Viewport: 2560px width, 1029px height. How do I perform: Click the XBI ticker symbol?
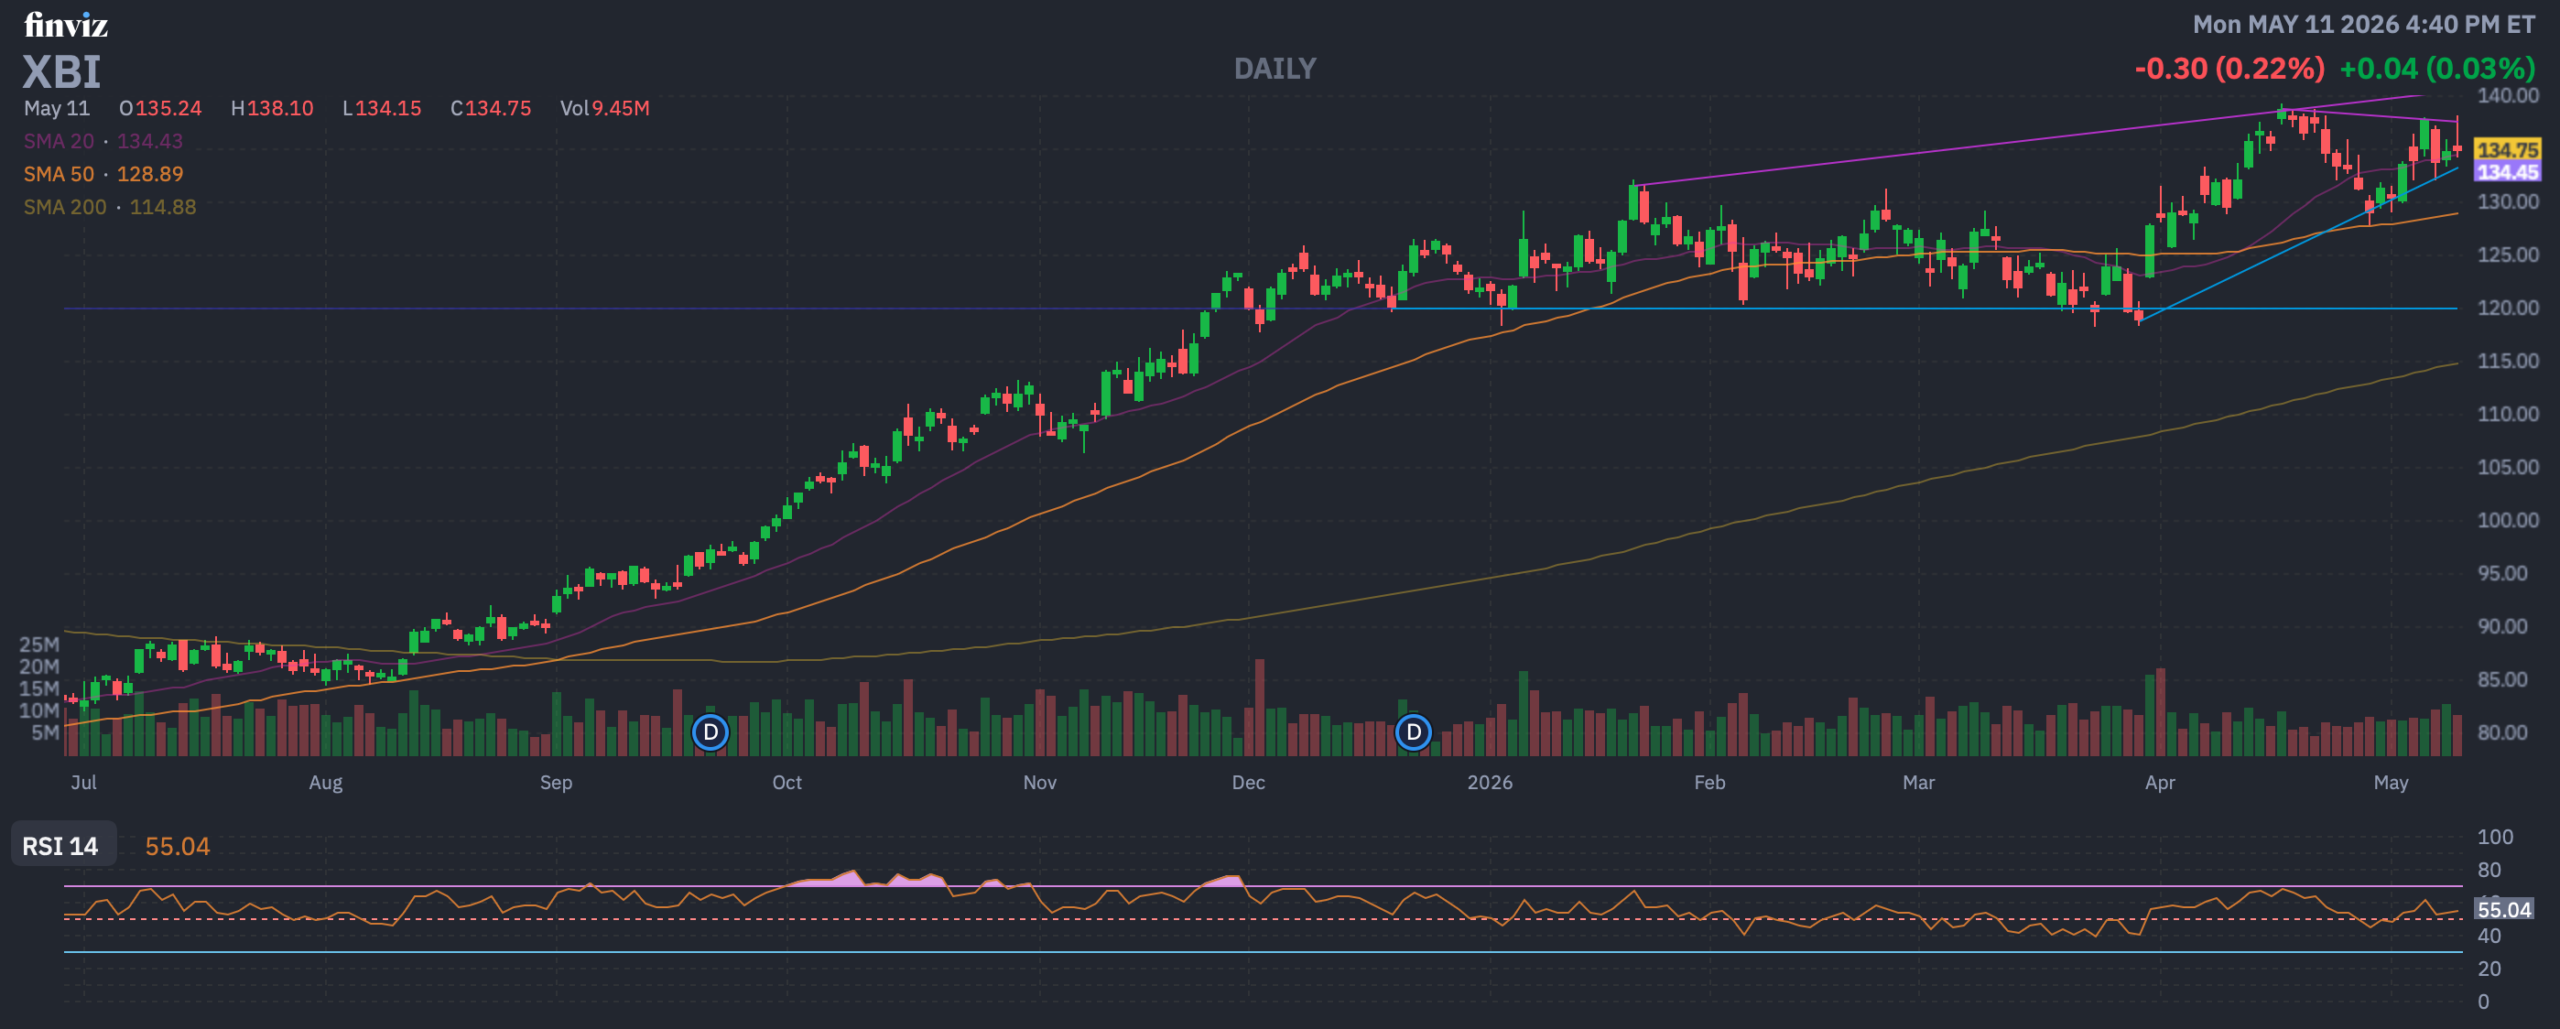[x=62, y=72]
